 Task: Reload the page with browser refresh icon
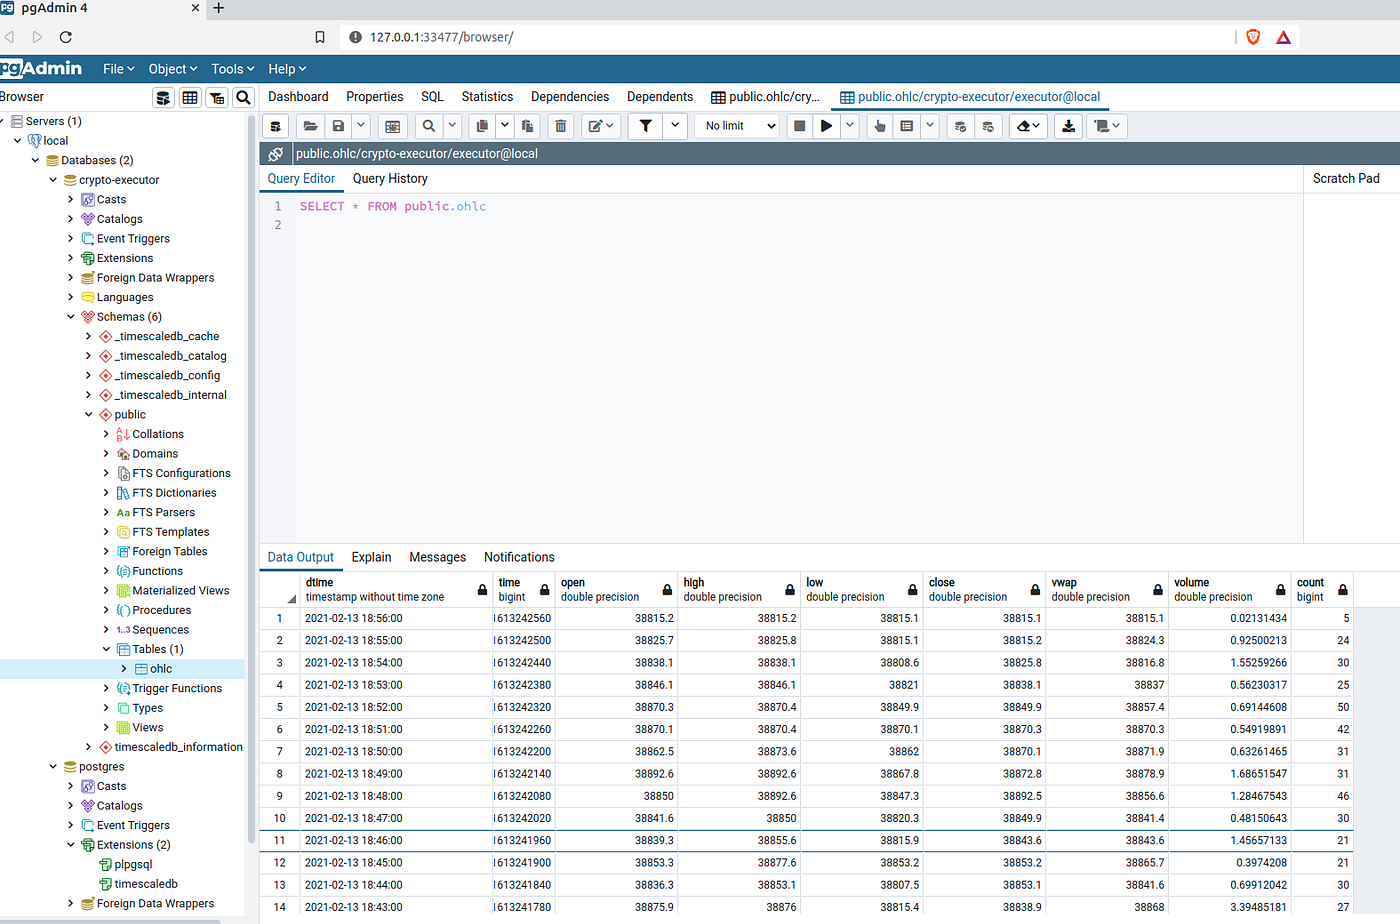click(x=66, y=37)
